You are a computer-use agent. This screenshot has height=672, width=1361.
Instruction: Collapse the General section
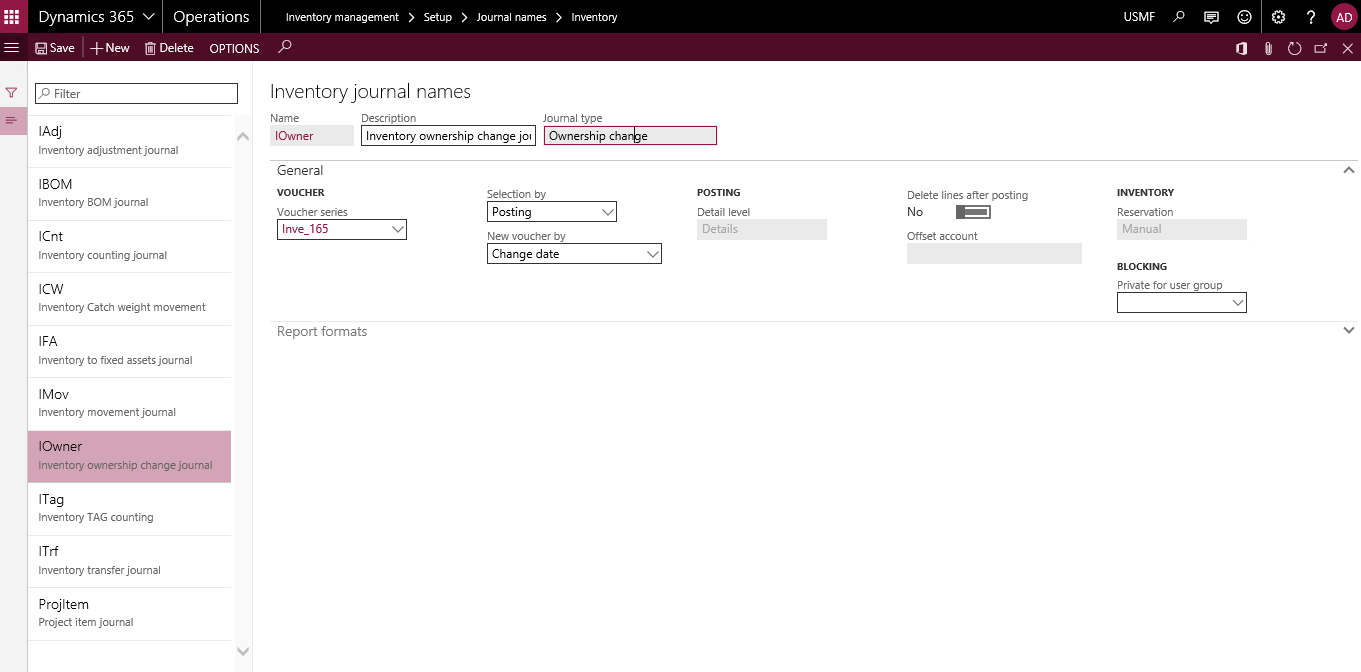[1348, 170]
